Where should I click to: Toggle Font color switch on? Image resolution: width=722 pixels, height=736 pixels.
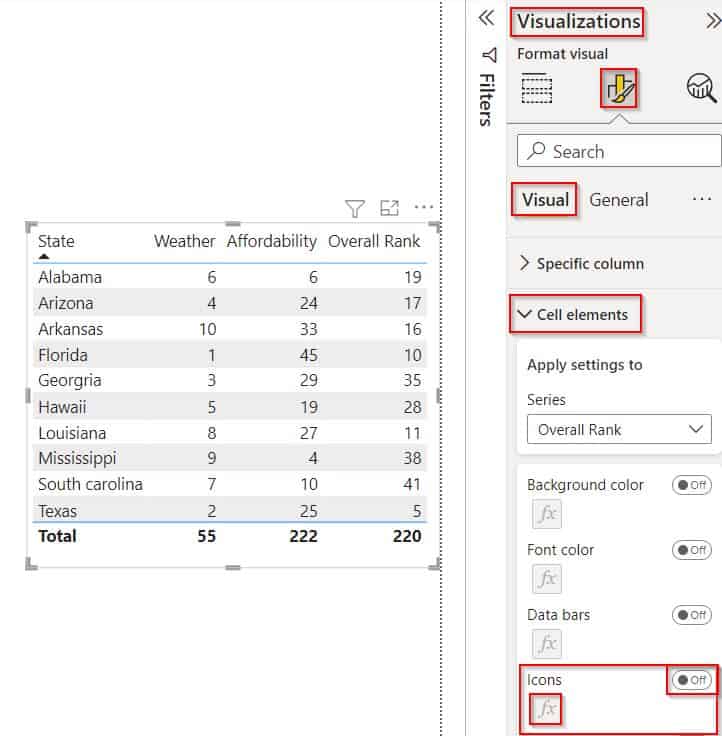click(691, 550)
